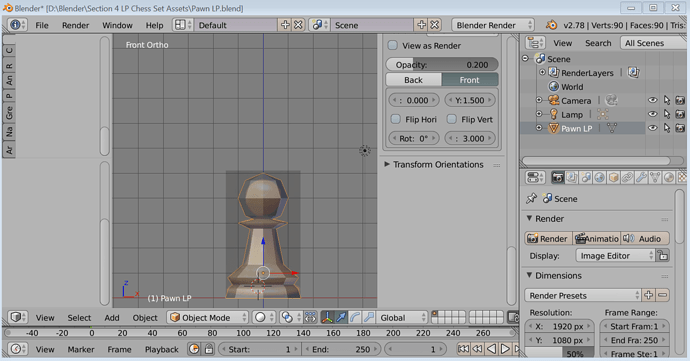690x361 pixels.
Task: Open the Blender Render engine dropdown
Action: click(493, 25)
